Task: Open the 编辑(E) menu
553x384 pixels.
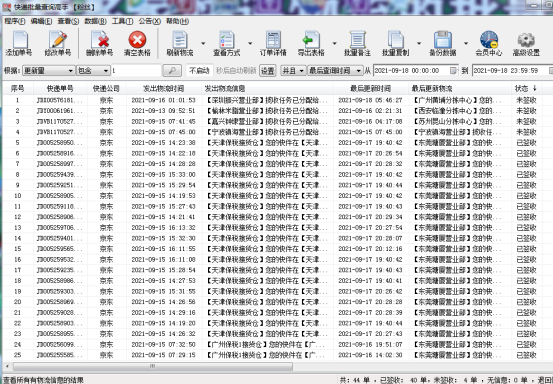Action: click(41, 21)
